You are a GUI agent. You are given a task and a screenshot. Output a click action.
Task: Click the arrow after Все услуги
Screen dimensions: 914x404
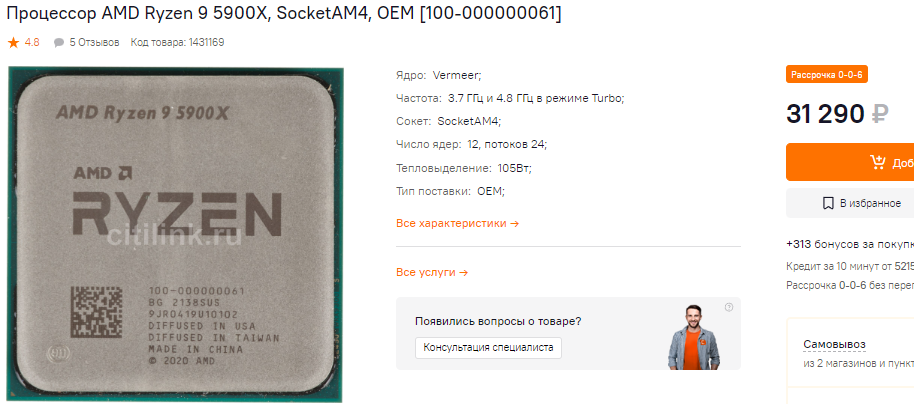tap(463, 272)
